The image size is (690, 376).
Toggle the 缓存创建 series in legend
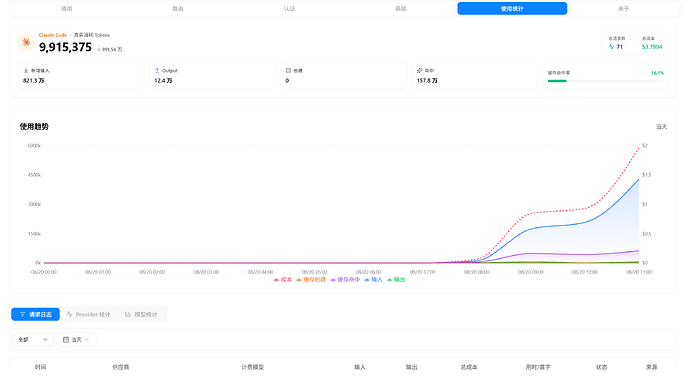tap(311, 280)
